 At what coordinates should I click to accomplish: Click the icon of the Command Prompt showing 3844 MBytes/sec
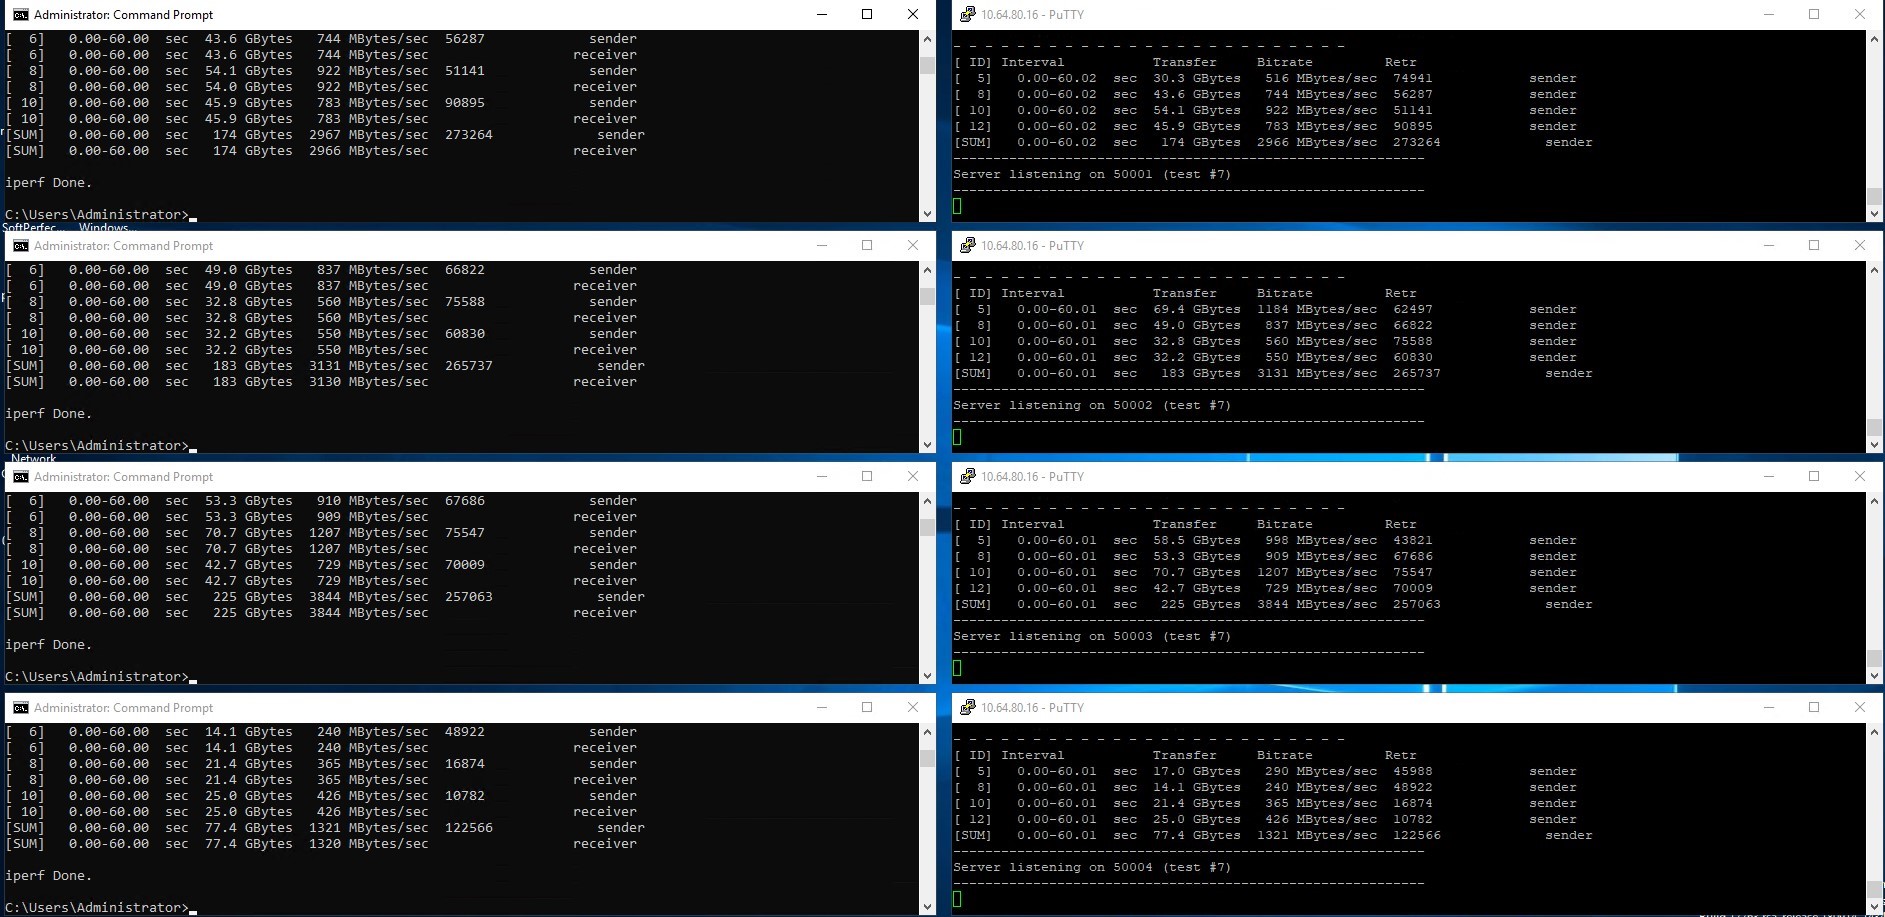point(20,477)
